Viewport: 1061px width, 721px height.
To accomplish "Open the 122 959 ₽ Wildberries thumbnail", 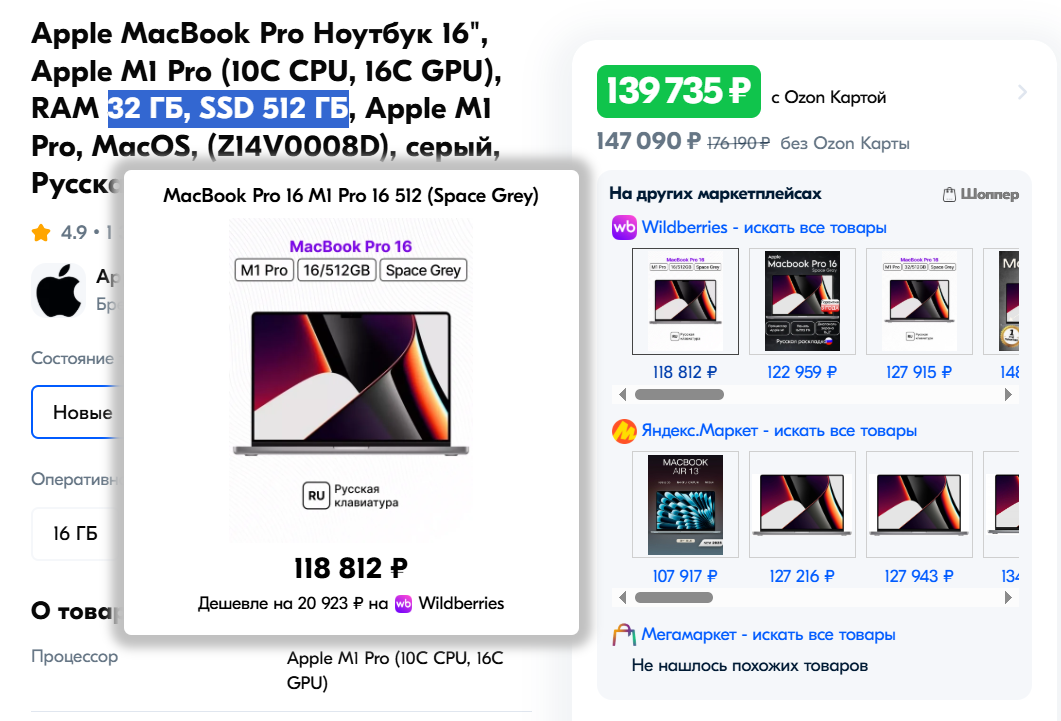I will (x=802, y=302).
